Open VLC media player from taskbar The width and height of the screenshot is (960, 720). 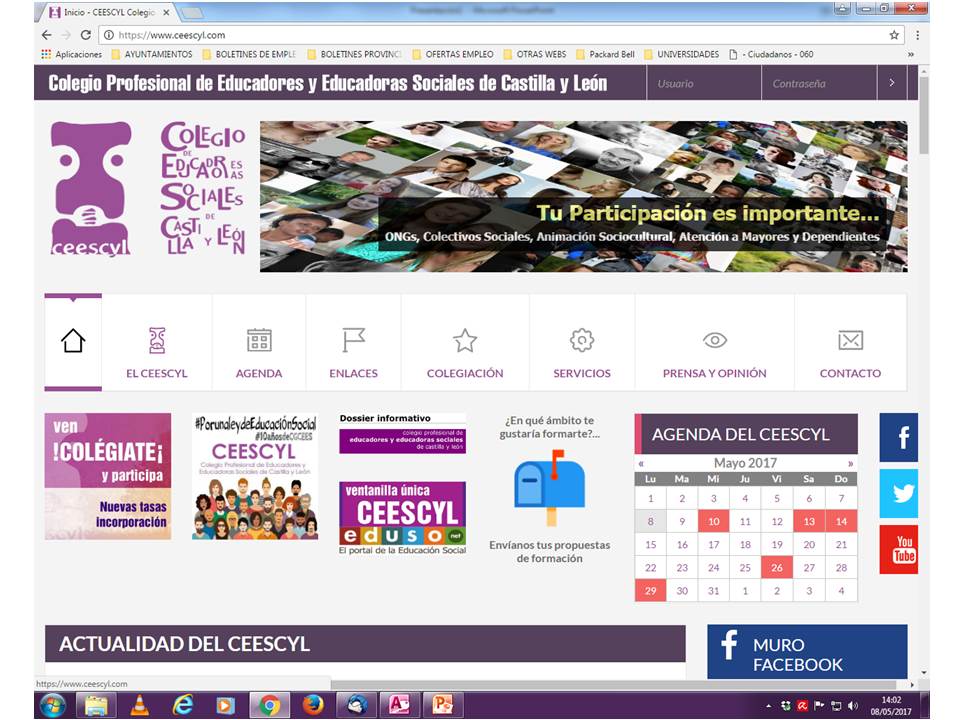click(140, 706)
